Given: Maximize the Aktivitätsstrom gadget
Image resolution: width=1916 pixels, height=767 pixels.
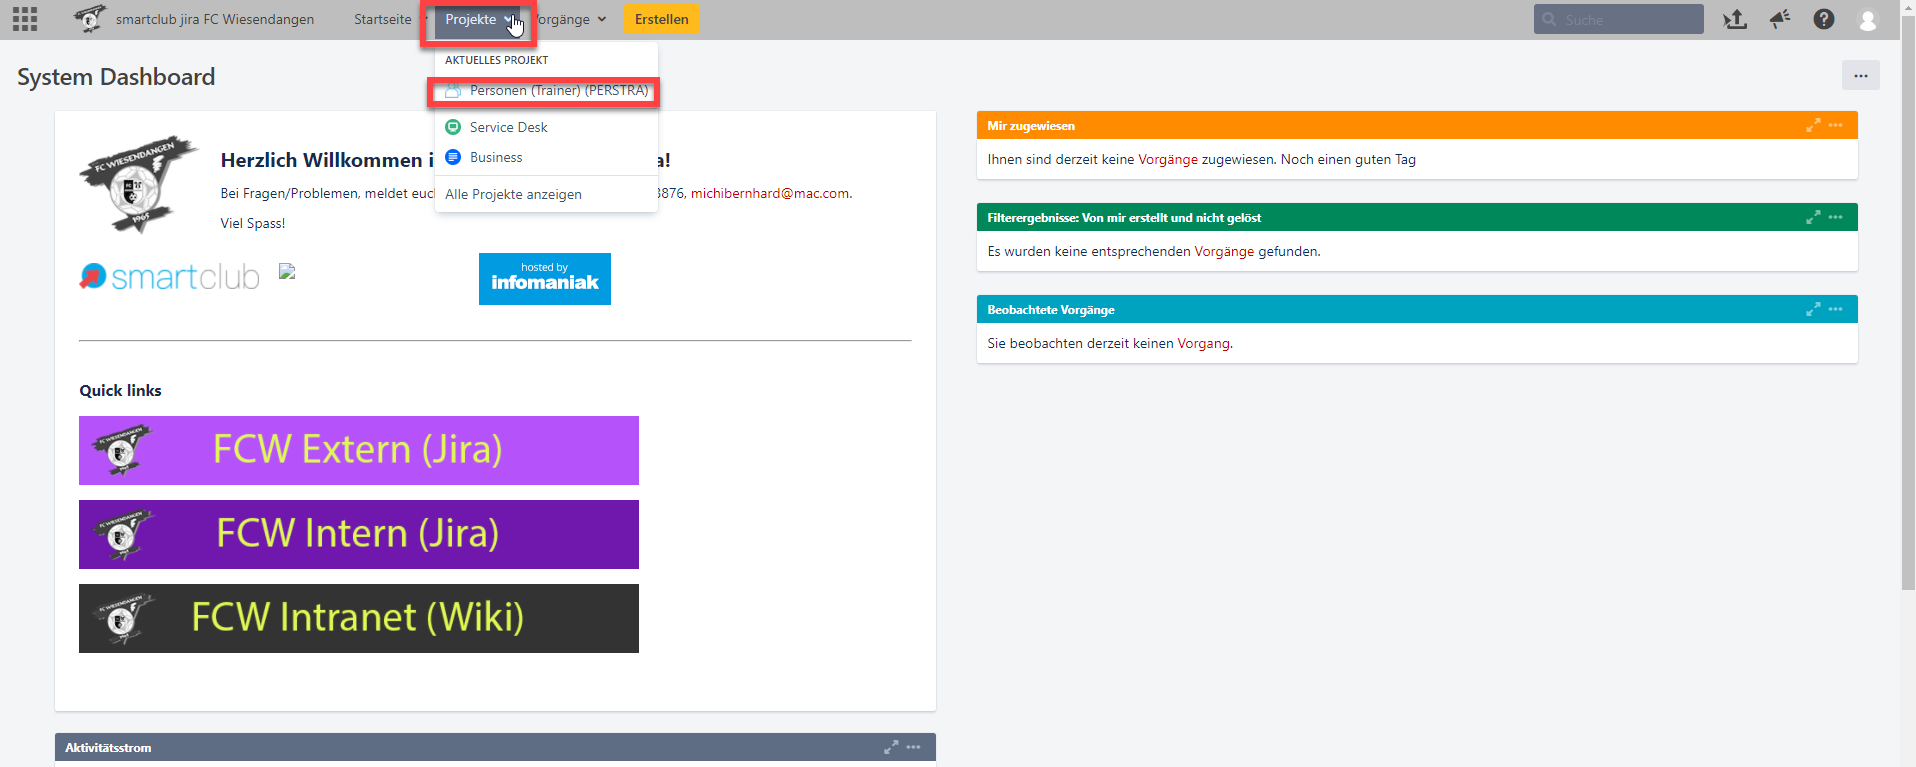Looking at the screenshot, I should (891, 747).
